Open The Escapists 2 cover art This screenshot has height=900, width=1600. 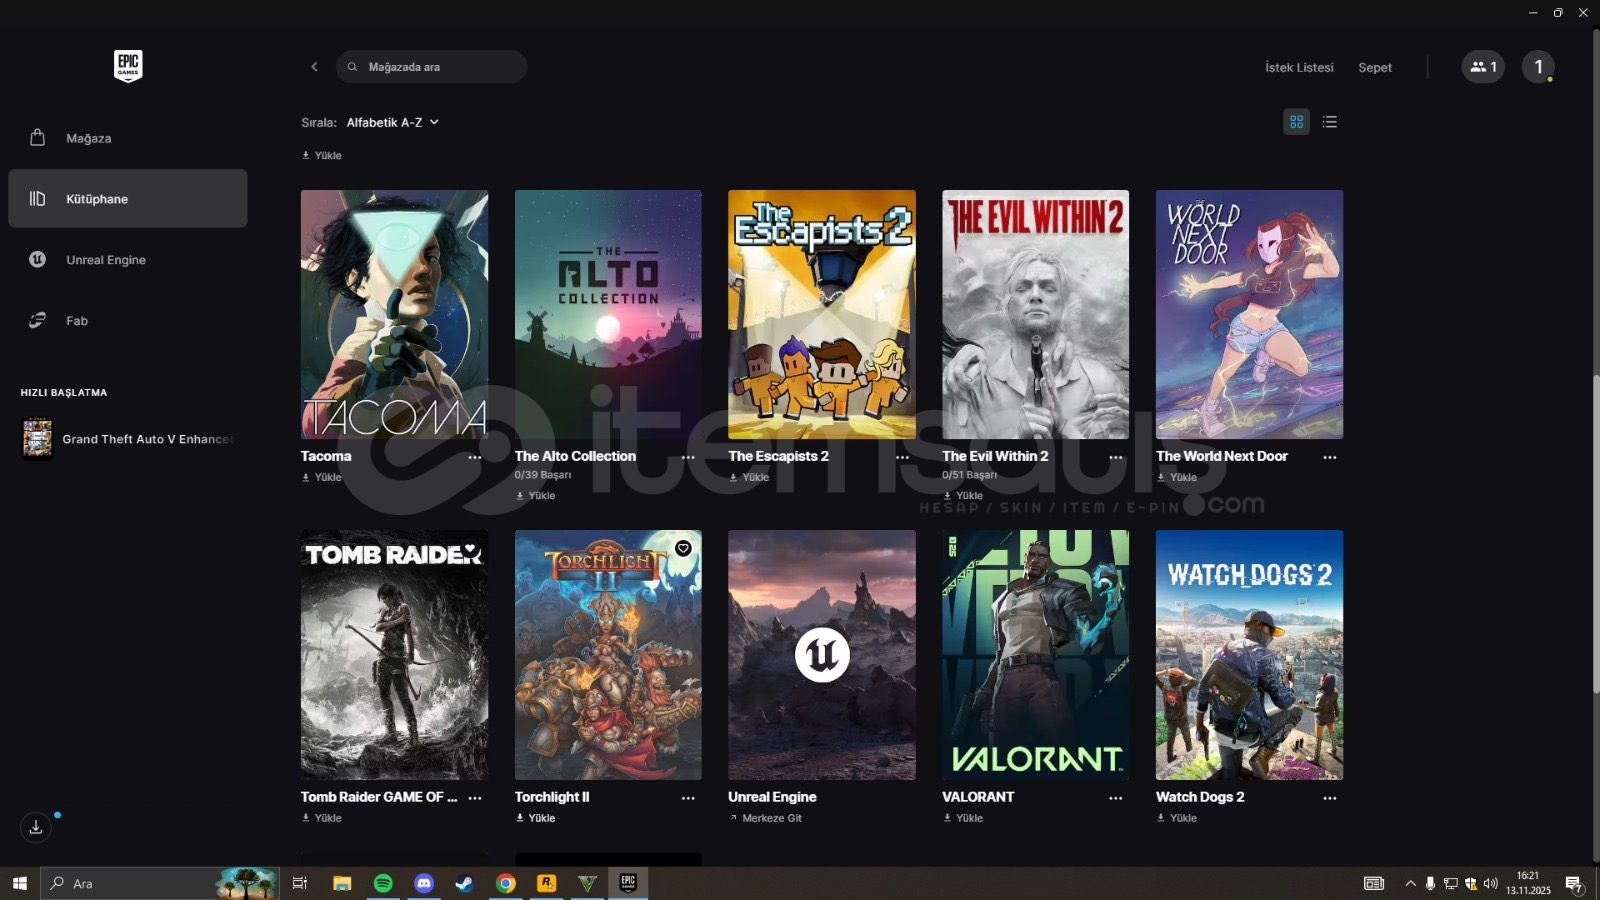[822, 314]
